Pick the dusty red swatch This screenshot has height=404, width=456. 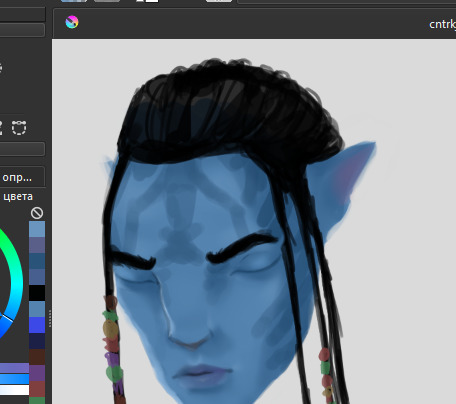pos(37,389)
